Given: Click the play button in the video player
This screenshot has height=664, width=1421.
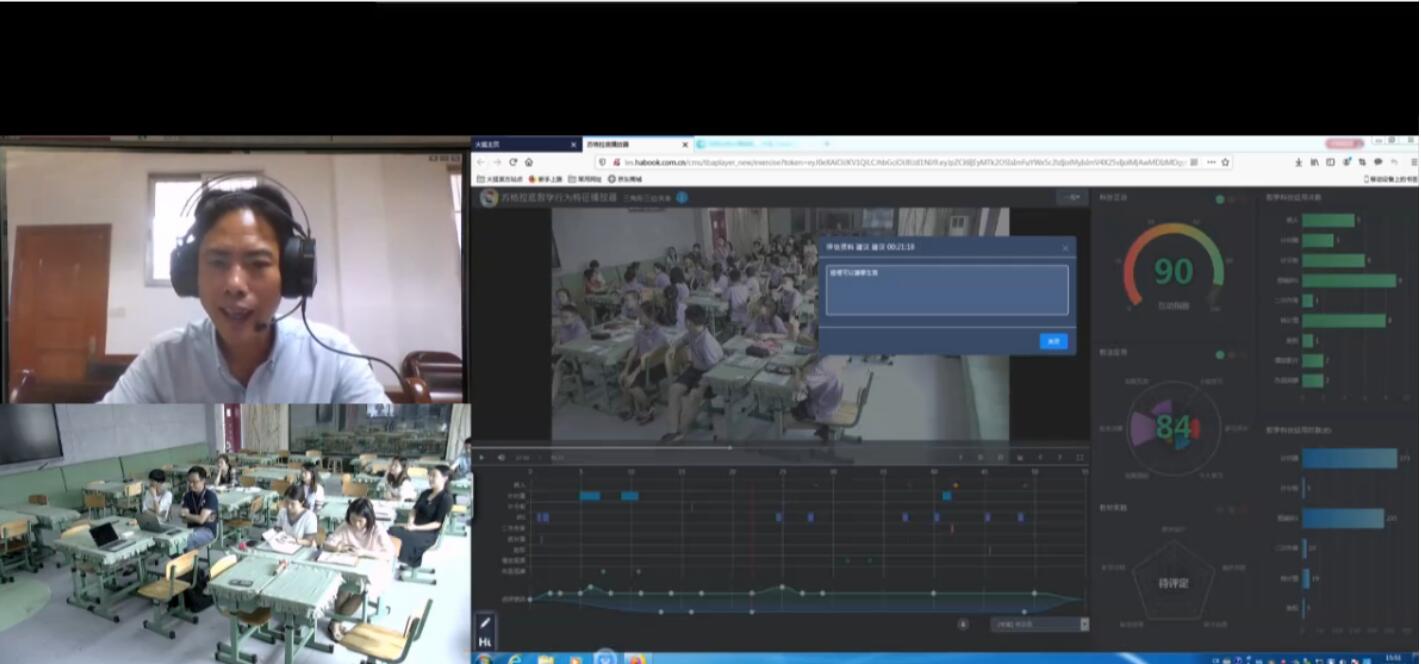Looking at the screenshot, I should click(x=481, y=458).
